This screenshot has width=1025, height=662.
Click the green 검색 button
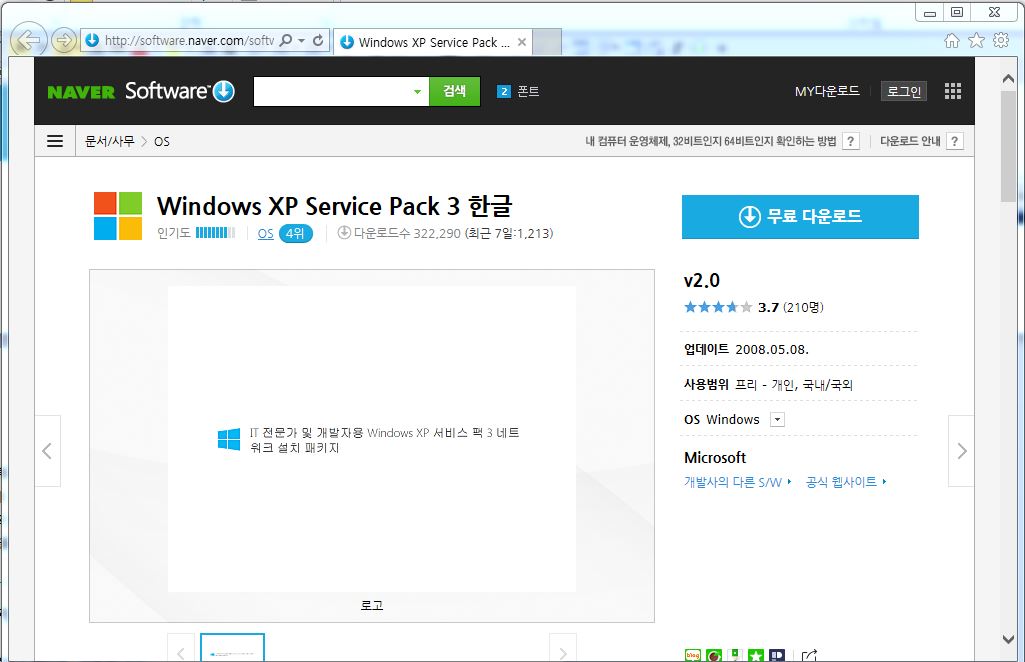tap(454, 91)
